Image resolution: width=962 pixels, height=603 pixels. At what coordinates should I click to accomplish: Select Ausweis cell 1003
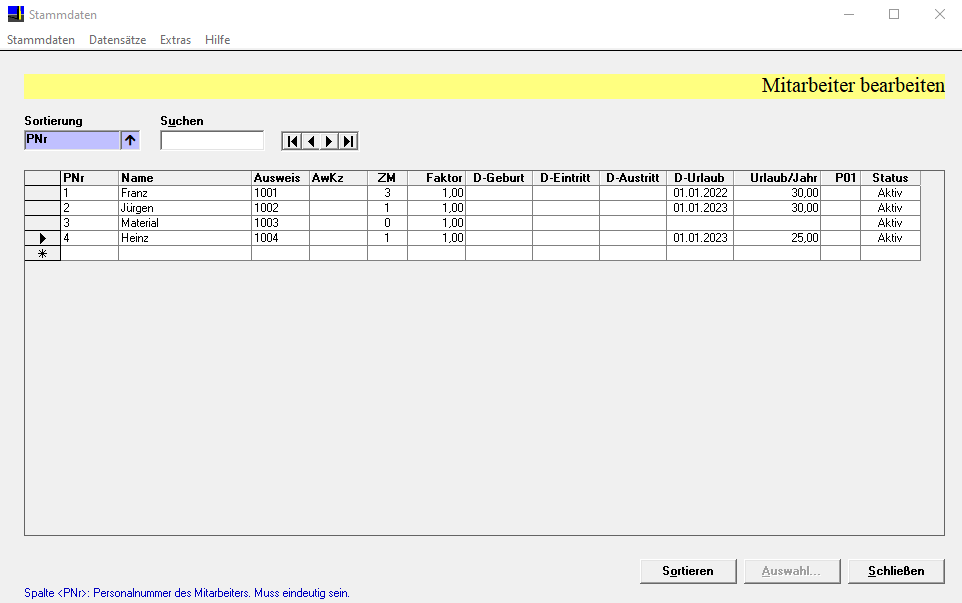point(280,223)
